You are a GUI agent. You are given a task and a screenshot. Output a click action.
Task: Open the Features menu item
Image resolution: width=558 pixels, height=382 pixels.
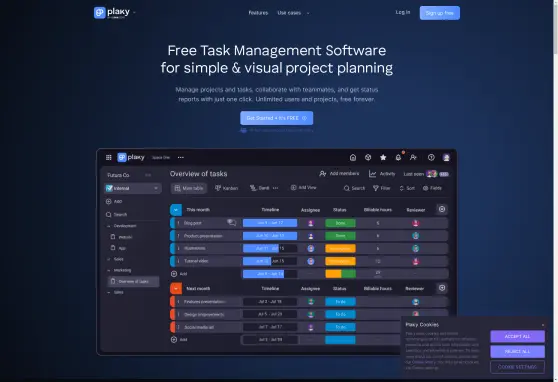click(x=258, y=13)
